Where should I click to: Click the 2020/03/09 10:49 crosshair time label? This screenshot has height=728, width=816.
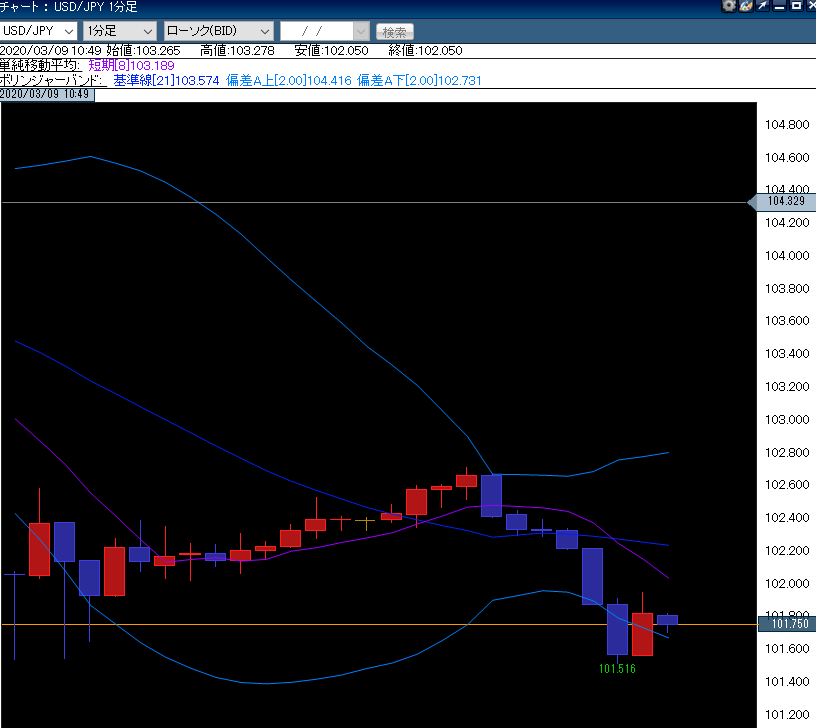click(x=47, y=94)
